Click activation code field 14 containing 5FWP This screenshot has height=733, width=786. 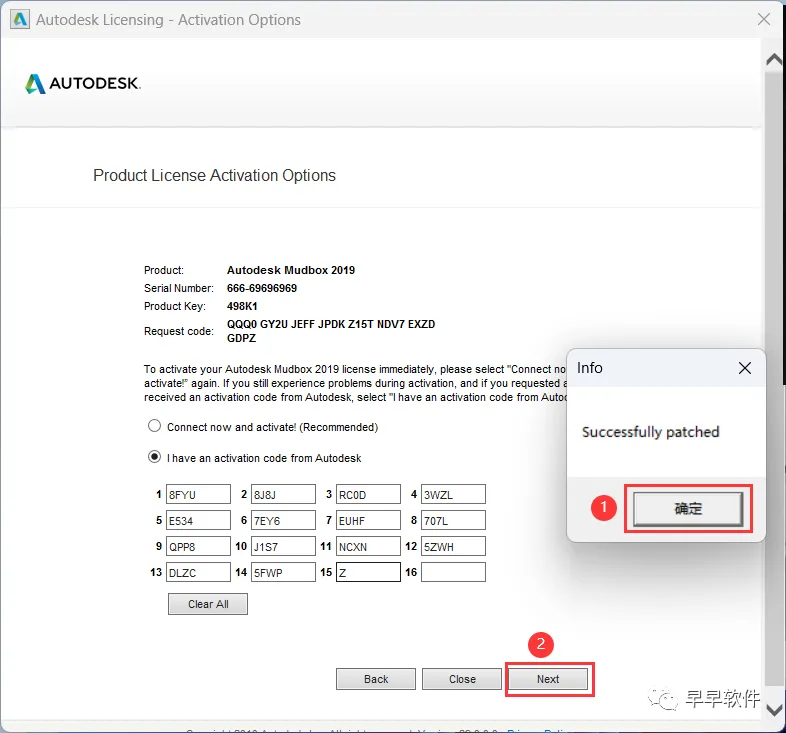[x=283, y=573]
